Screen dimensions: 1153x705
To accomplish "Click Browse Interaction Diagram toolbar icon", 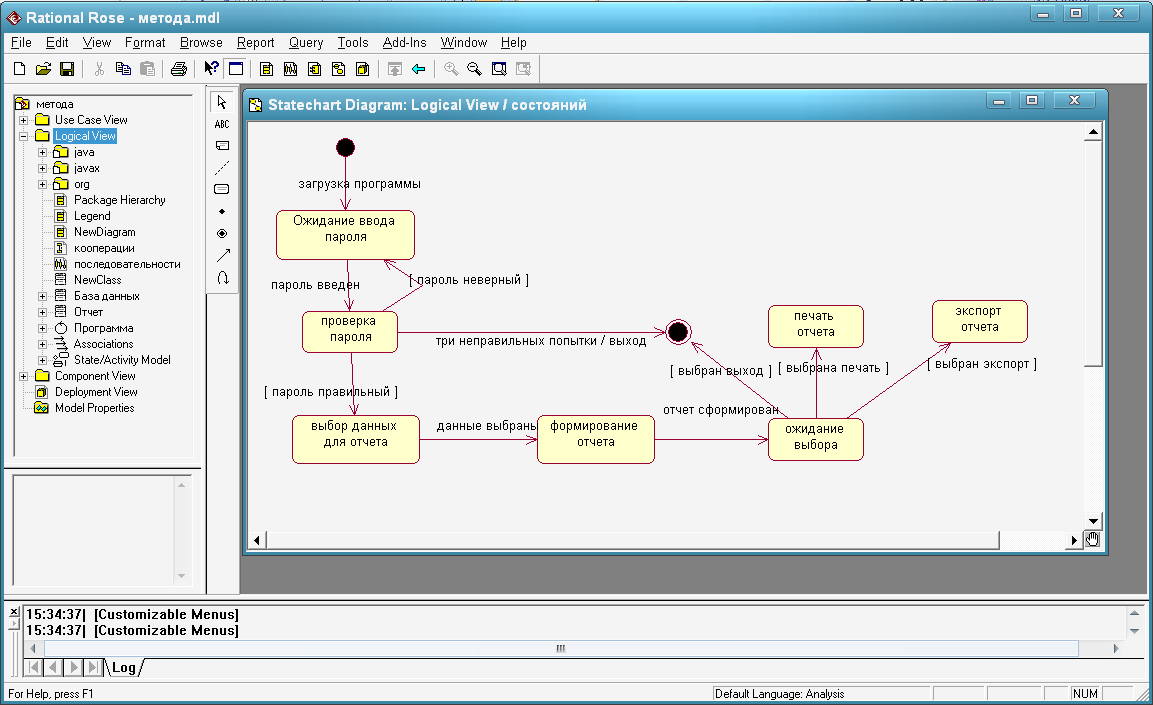I will pos(290,69).
